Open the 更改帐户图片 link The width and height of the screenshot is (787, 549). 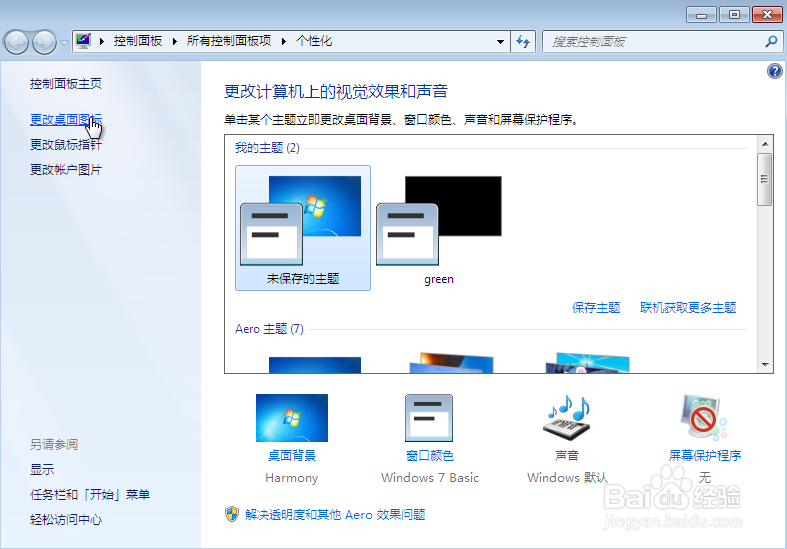click(x=66, y=170)
